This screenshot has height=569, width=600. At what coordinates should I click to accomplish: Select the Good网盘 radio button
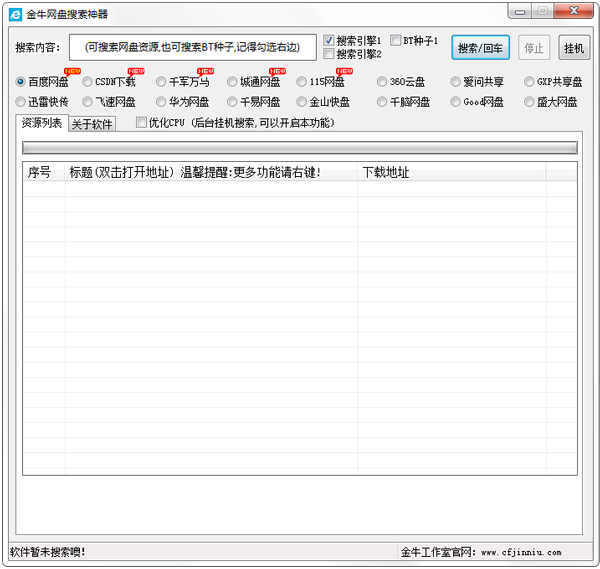[455, 102]
